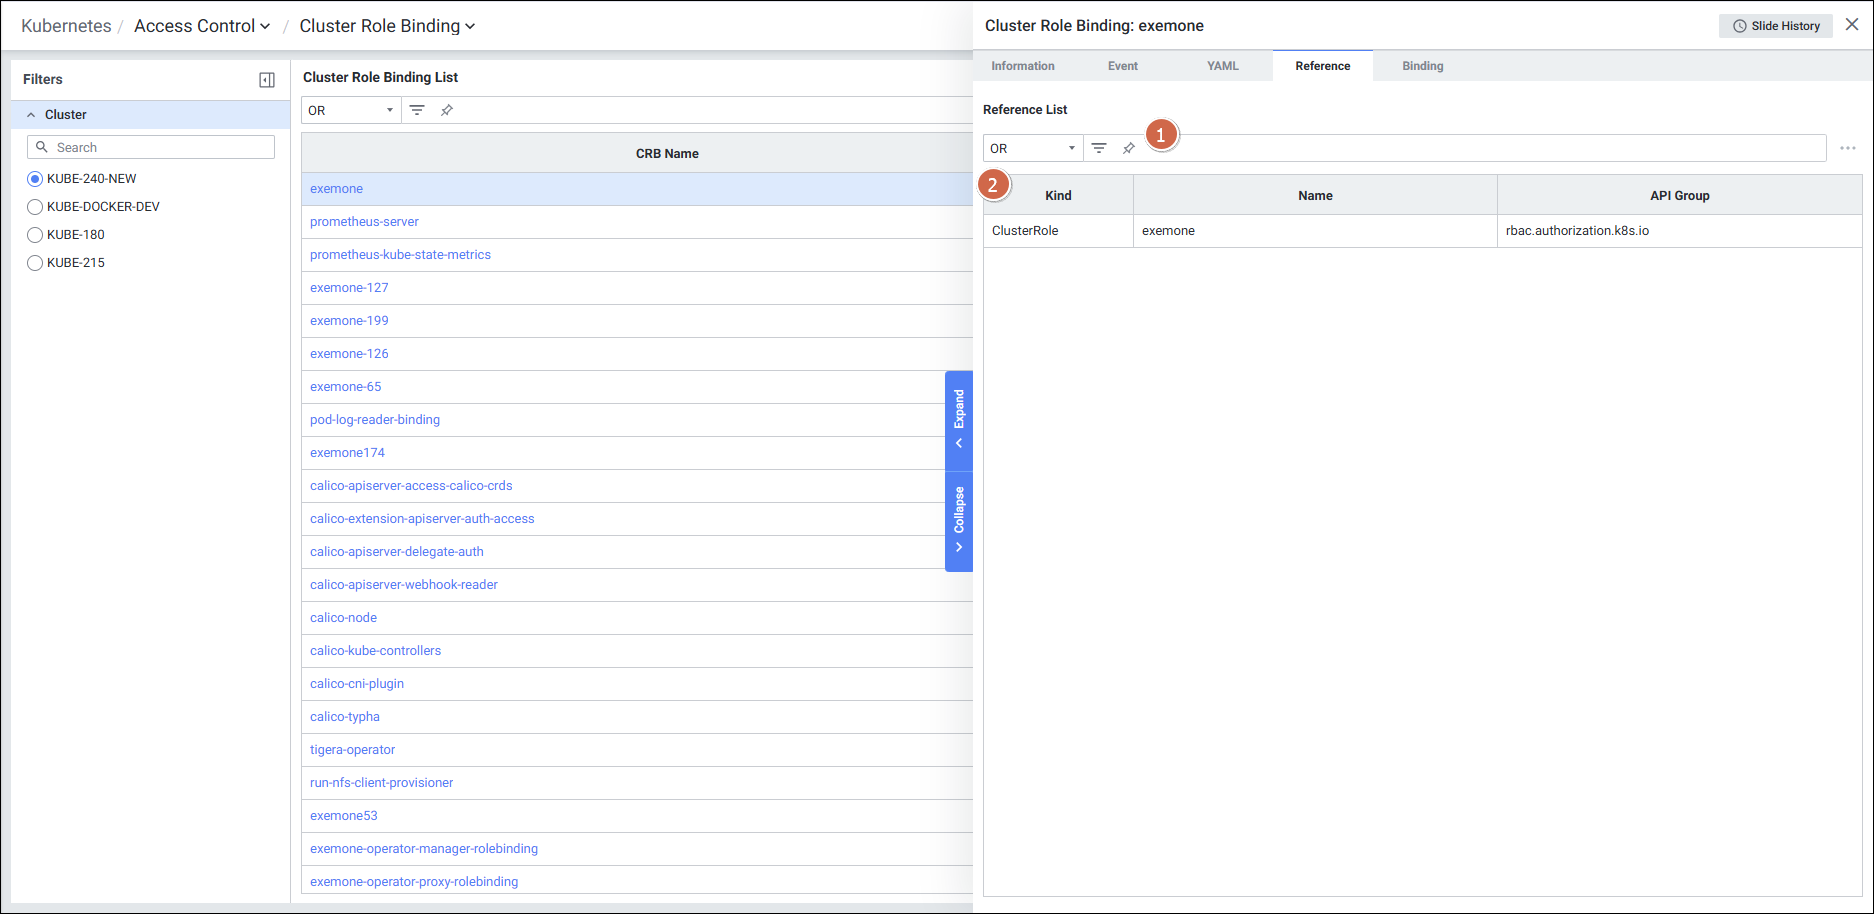
Task: Open the prometheus-server binding link
Action: point(364,222)
